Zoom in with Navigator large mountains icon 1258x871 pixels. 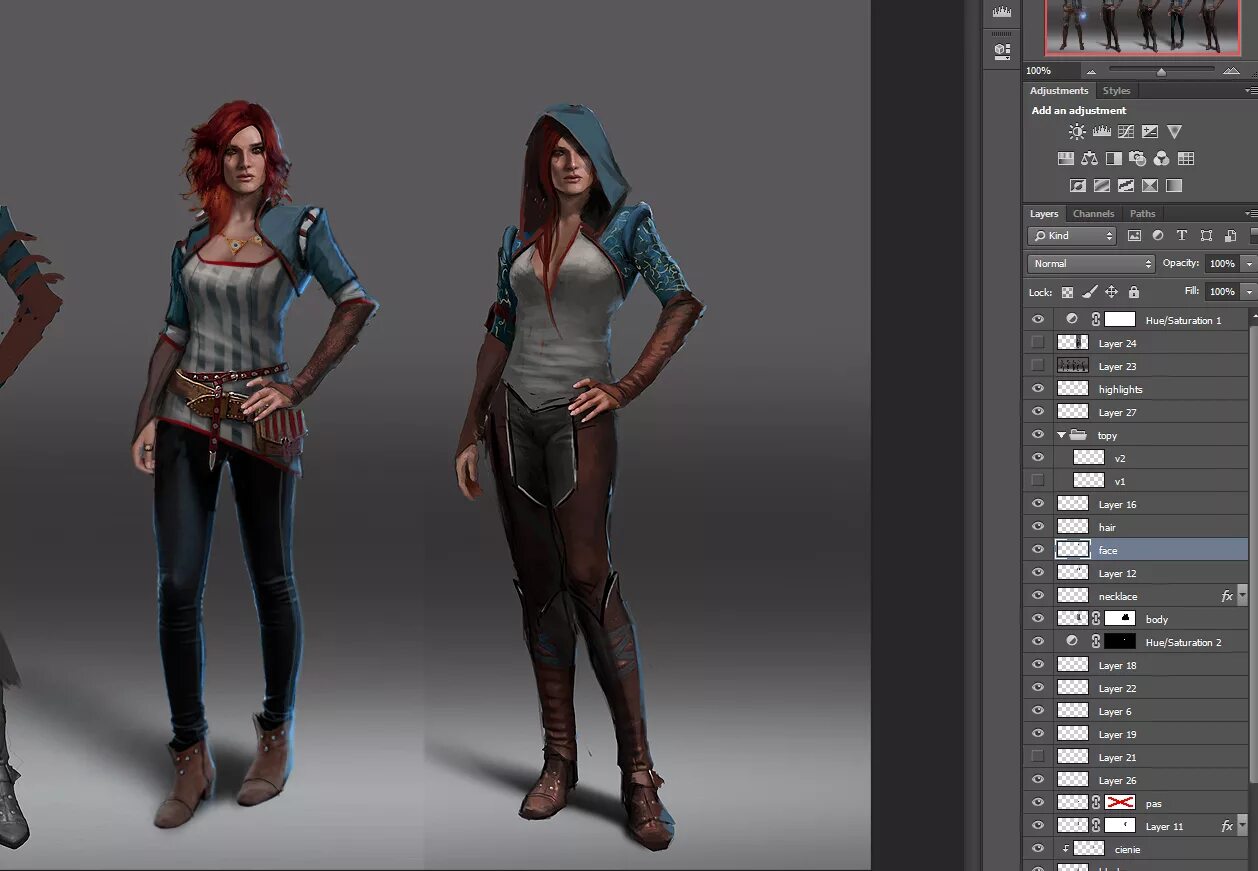point(1231,71)
